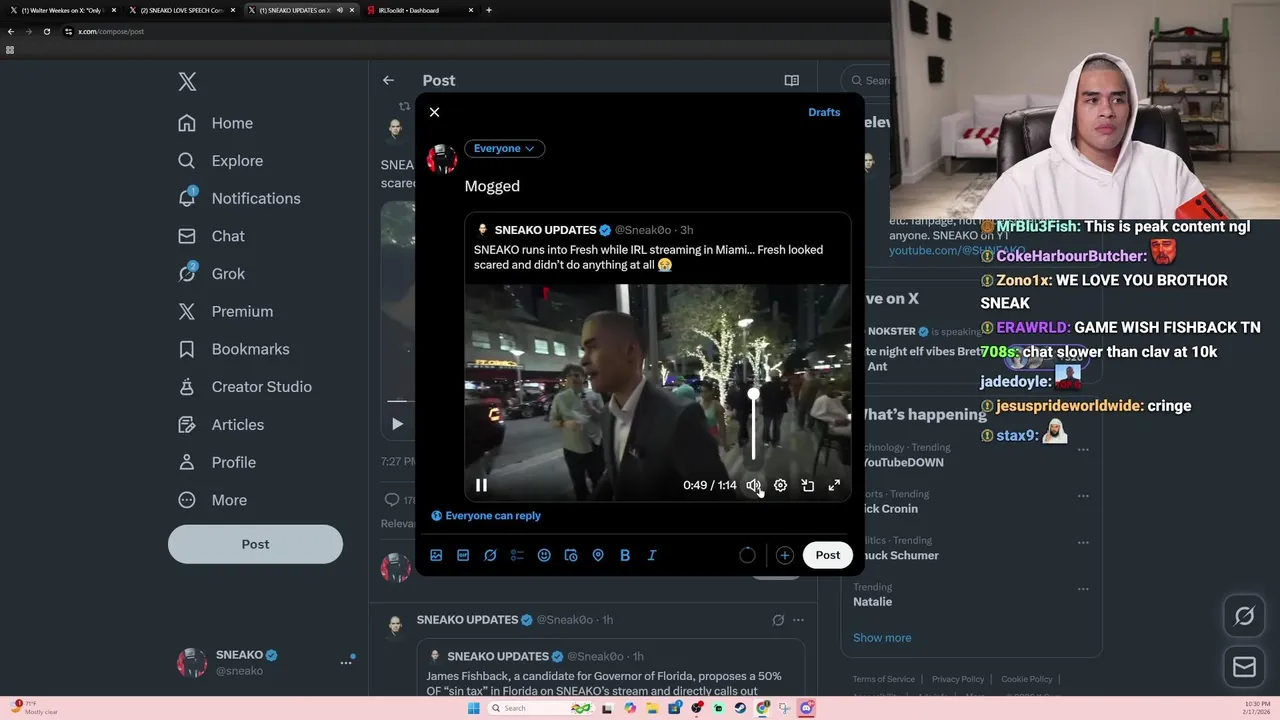
Task: Open more options for Chuck Schumer trend
Action: [x=1083, y=541]
